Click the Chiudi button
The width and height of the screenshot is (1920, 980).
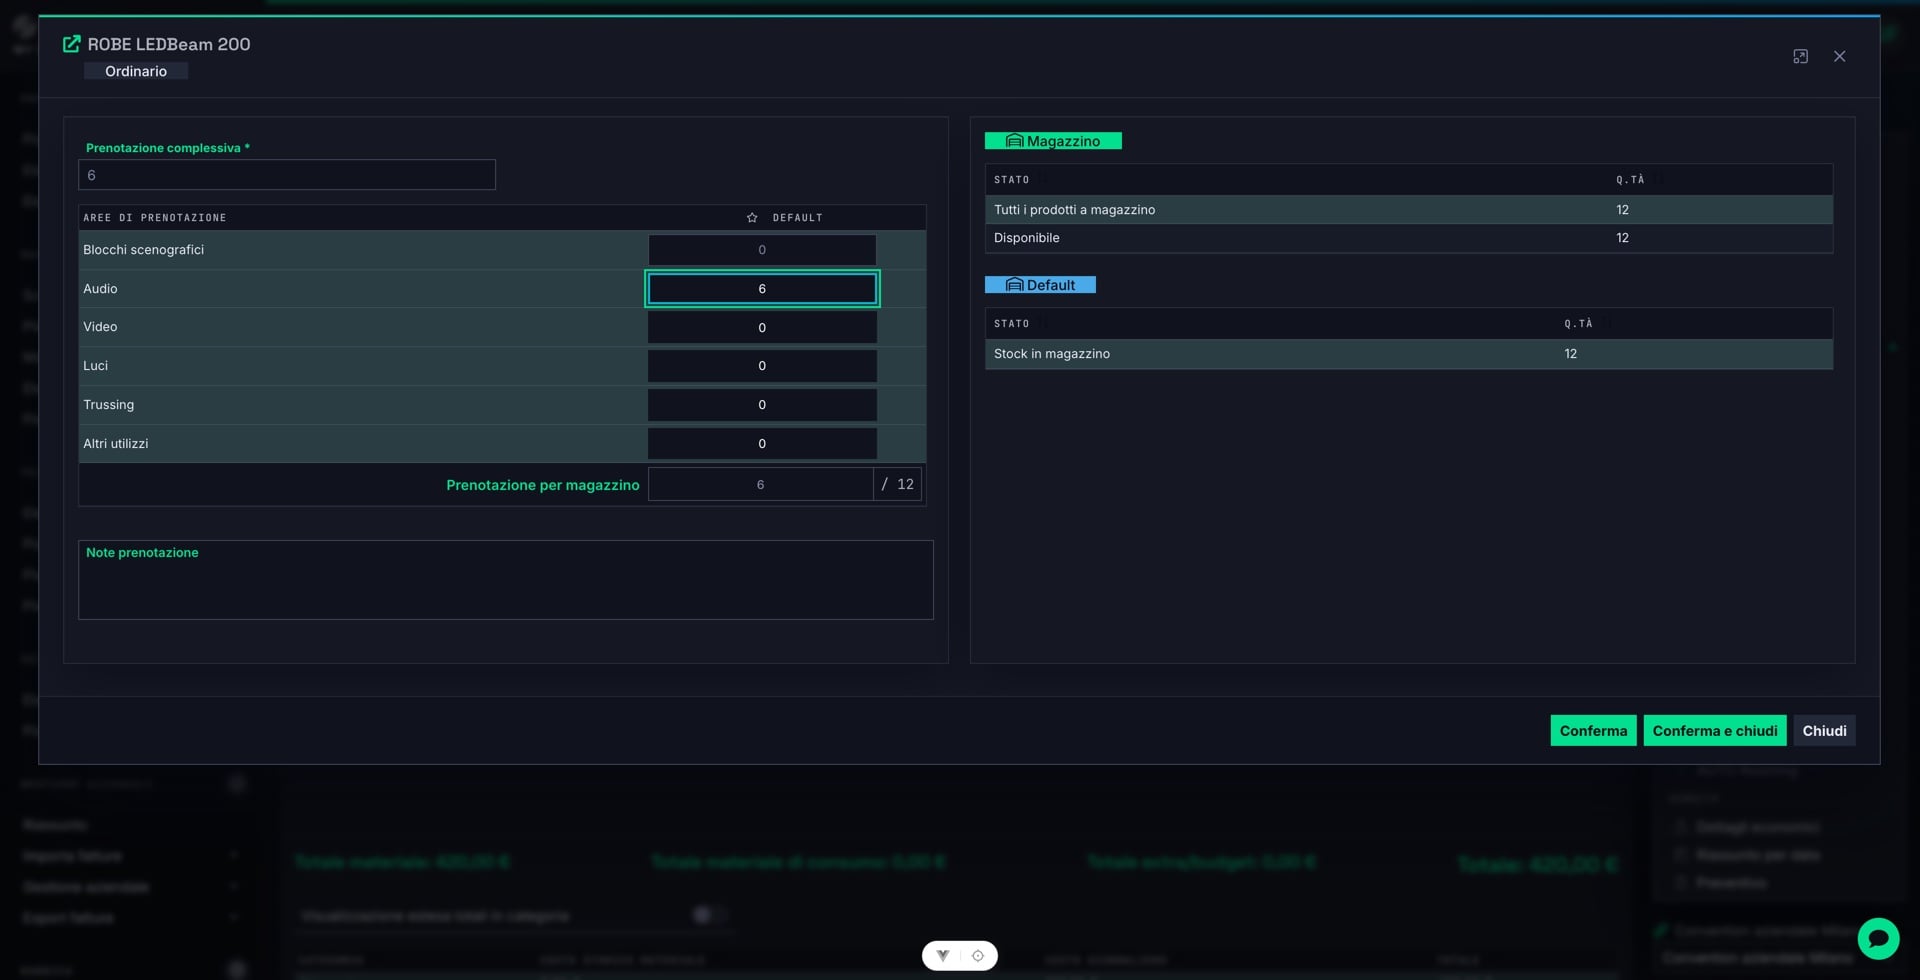(x=1824, y=731)
